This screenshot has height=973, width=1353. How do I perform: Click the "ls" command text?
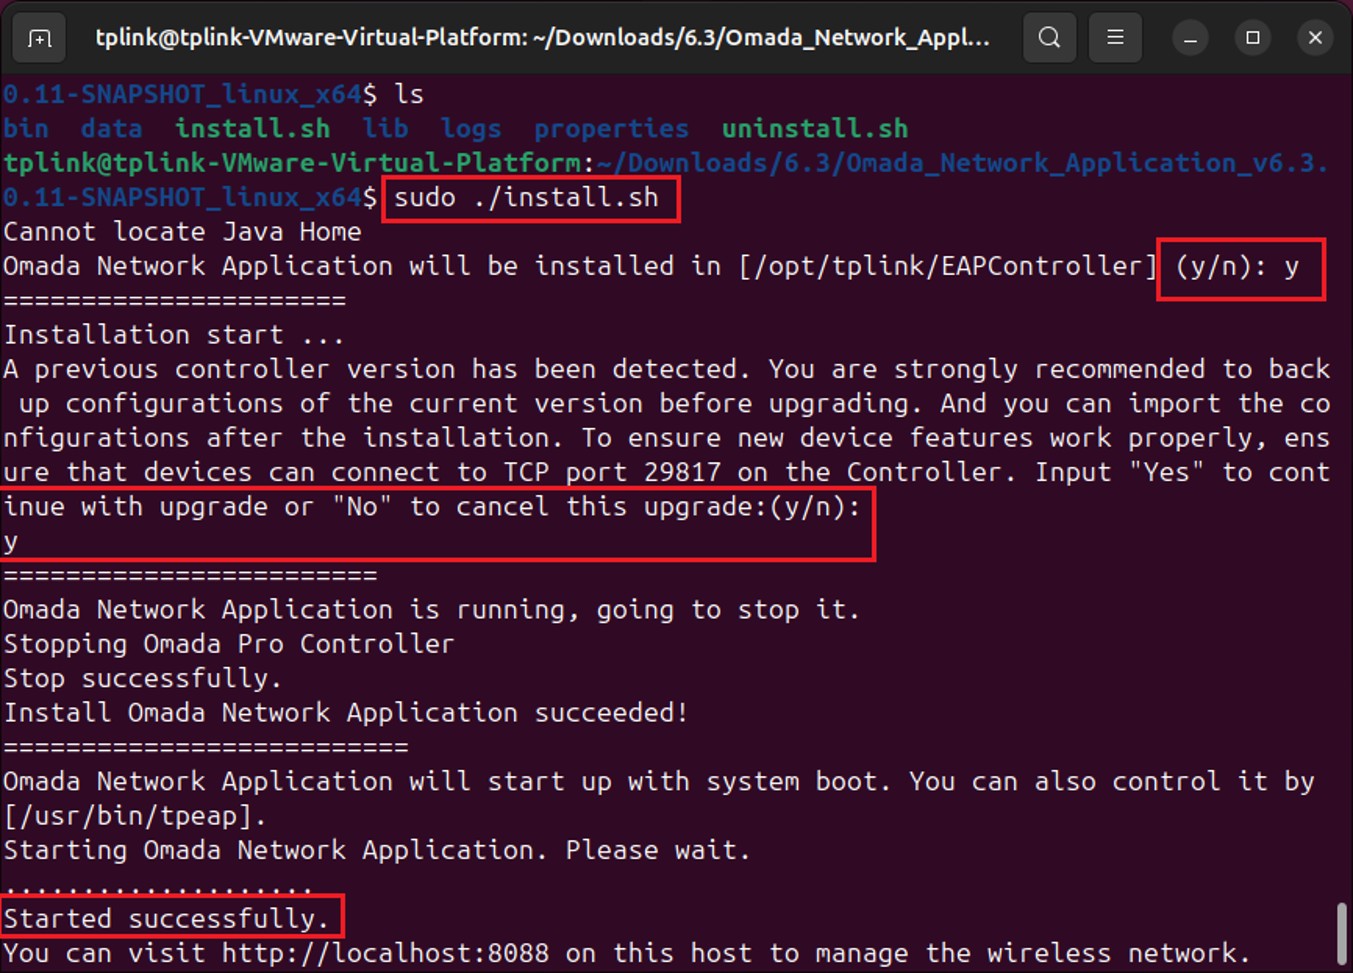click(x=408, y=95)
